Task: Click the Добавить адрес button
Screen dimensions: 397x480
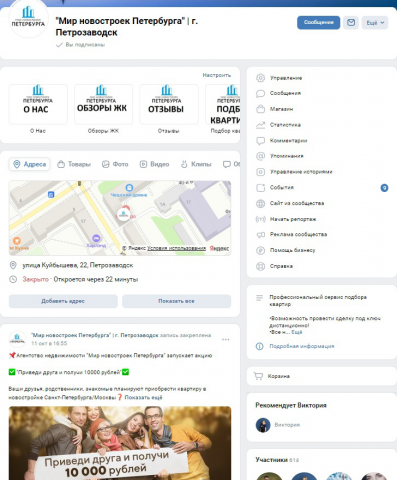Action: coord(63,301)
